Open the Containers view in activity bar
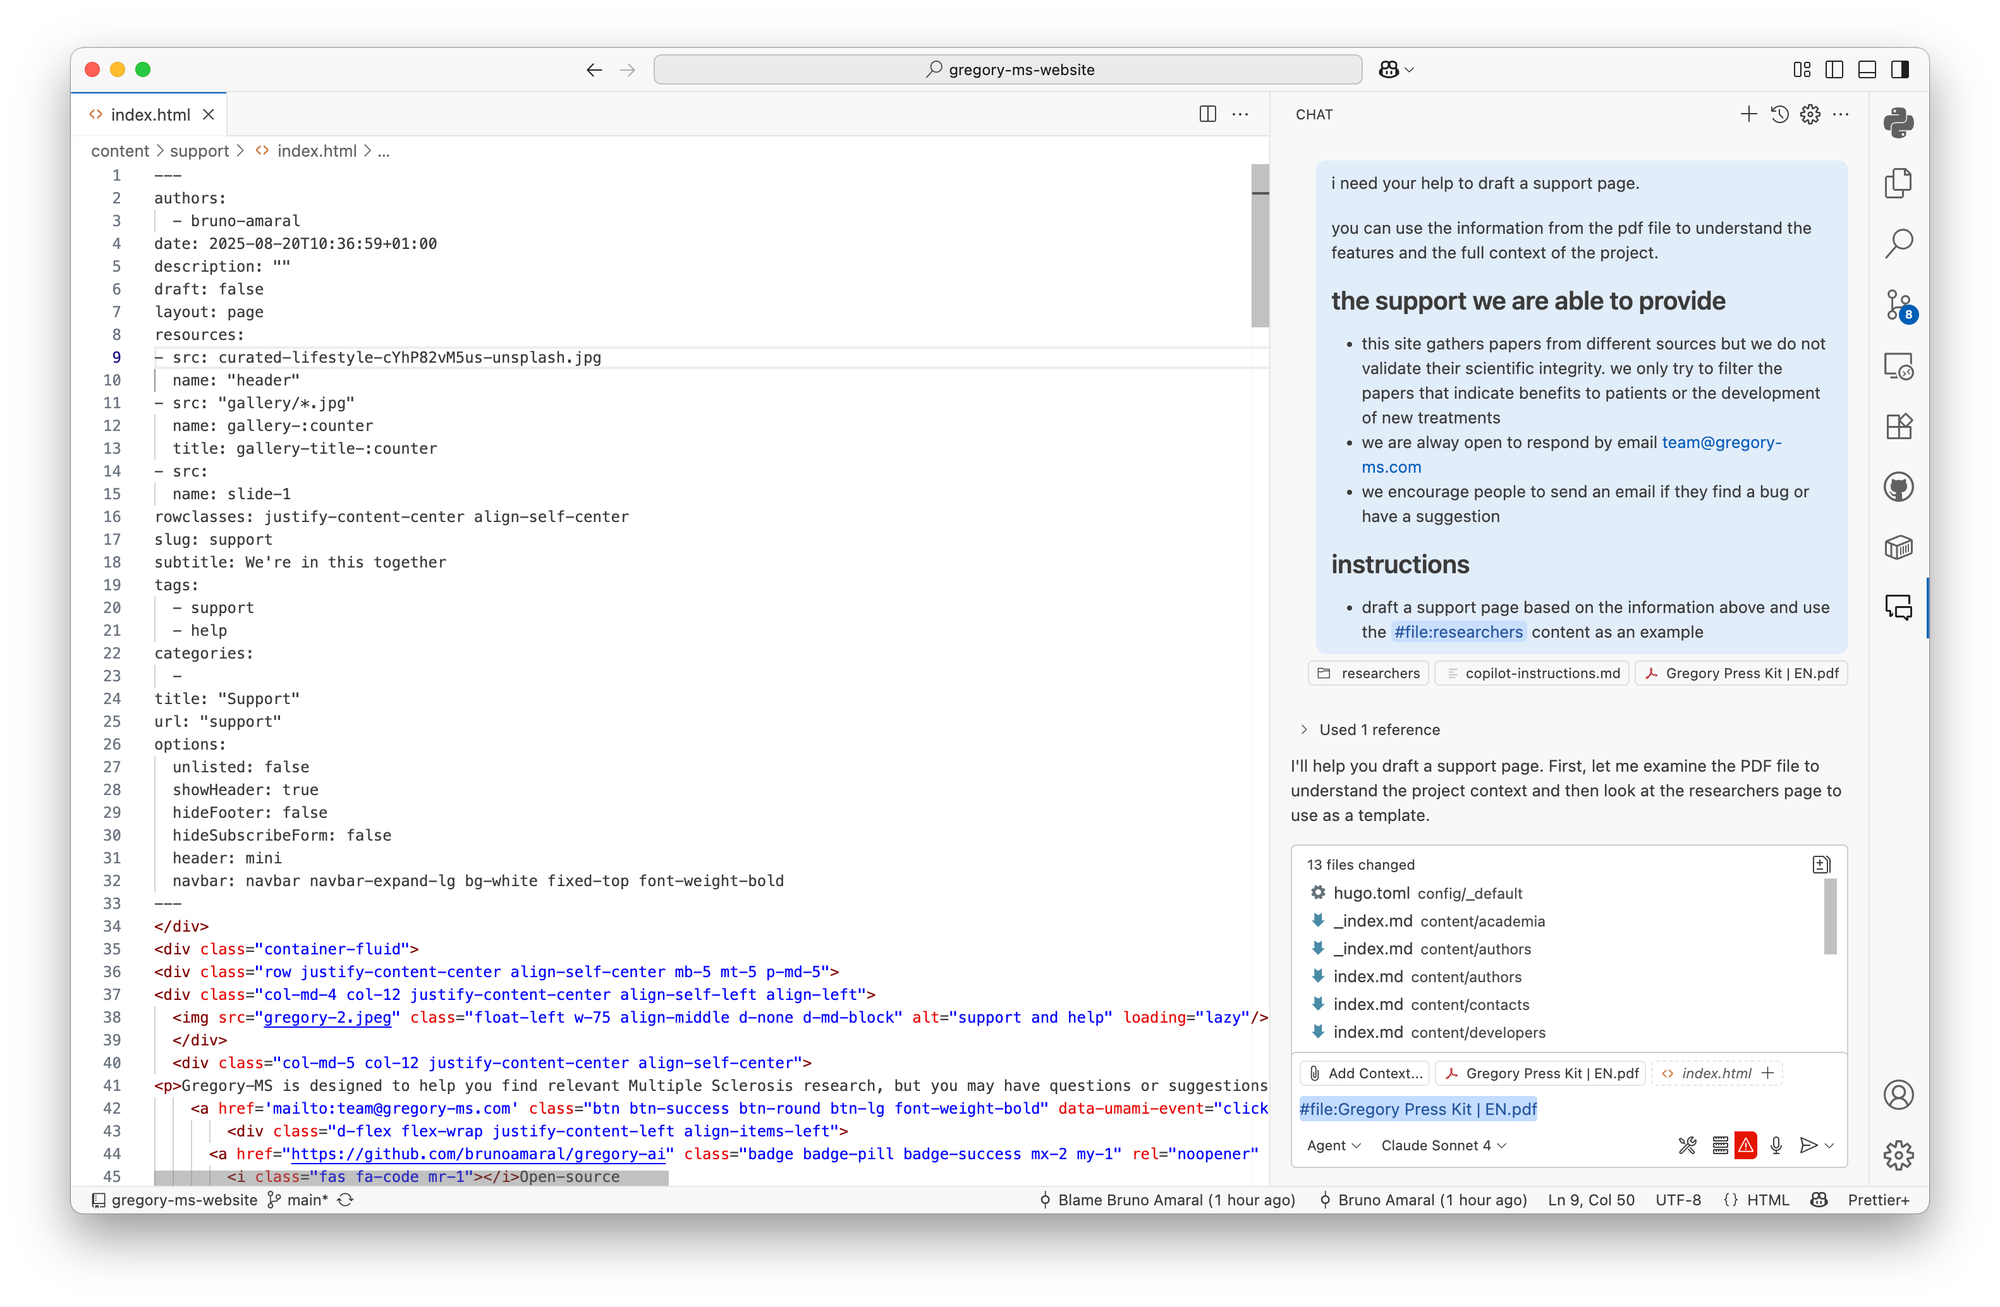 pyautogui.click(x=1898, y=547)
